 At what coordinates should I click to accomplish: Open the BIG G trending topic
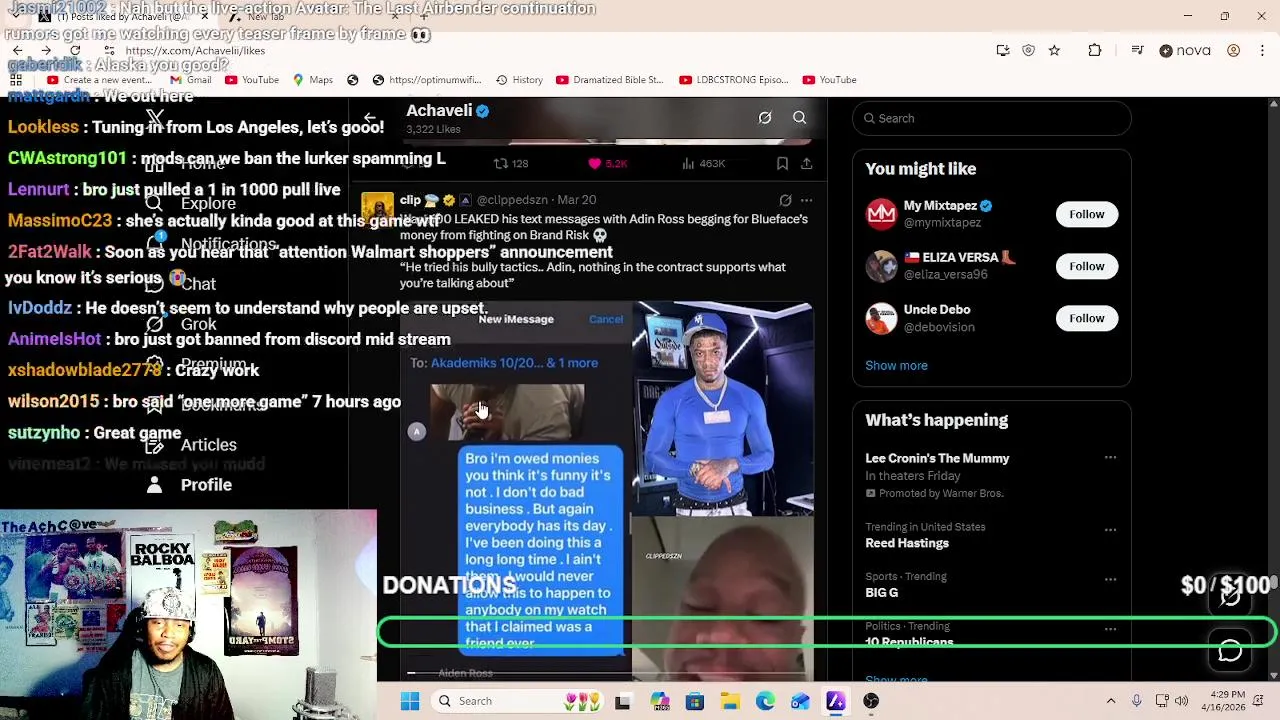(x=881, y=593)
